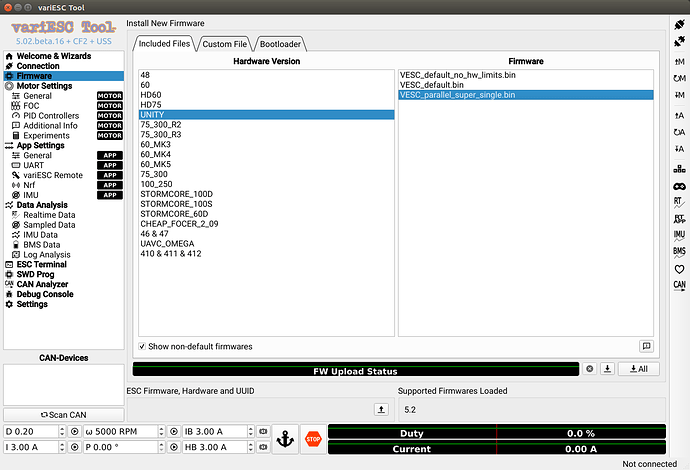Screen dimensions: 690x470
Task: Toggle BMS data streaming icon
Action: [679, 252]
